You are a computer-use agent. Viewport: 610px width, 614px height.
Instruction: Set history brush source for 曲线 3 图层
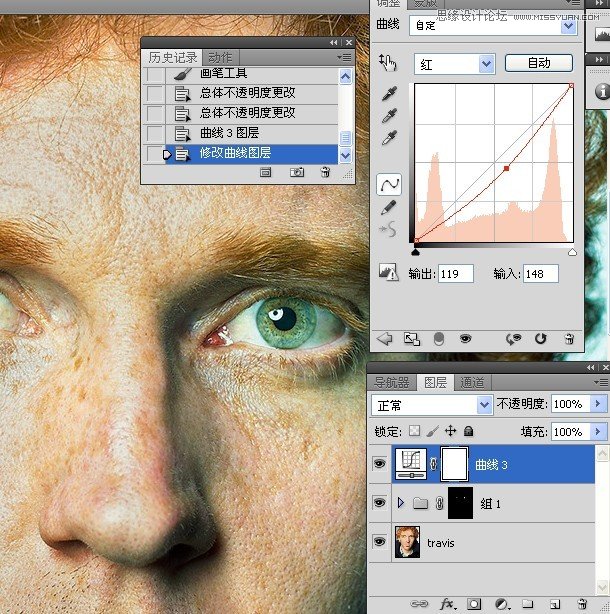click(x=154, y=134)
